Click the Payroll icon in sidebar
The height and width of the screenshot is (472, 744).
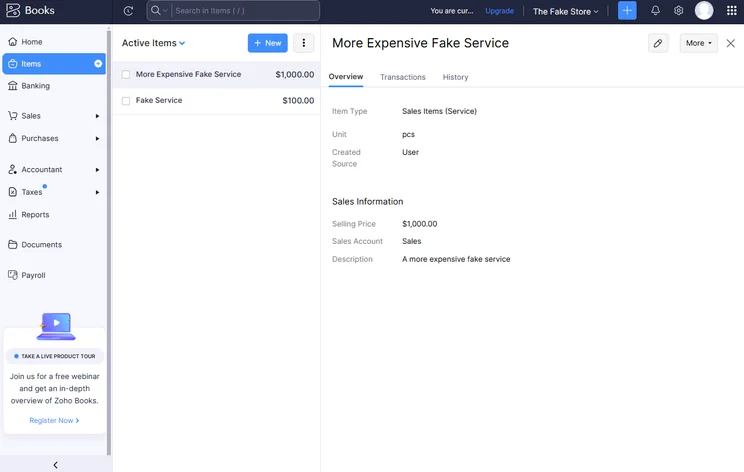click(x=13, y=275)
